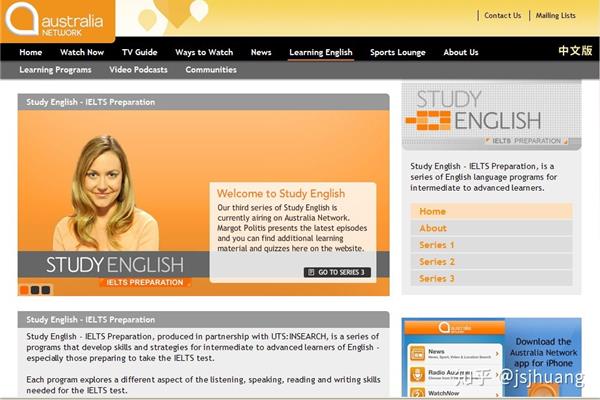
Task: Open Sports Lounge section
Action: pos(398,52)
